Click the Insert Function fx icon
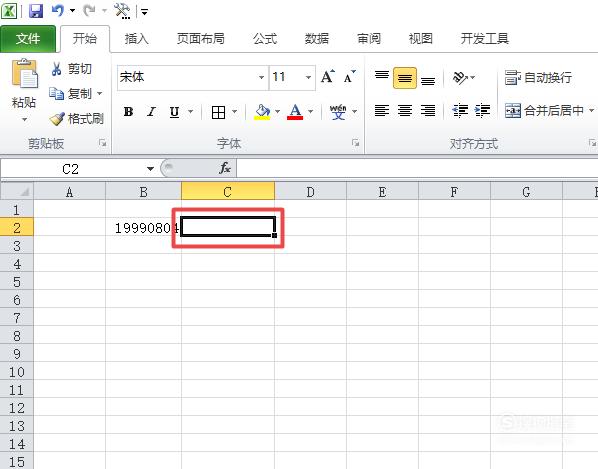Image resolution: width=598 pixels, height=469 pixels. tap(225, 168)
